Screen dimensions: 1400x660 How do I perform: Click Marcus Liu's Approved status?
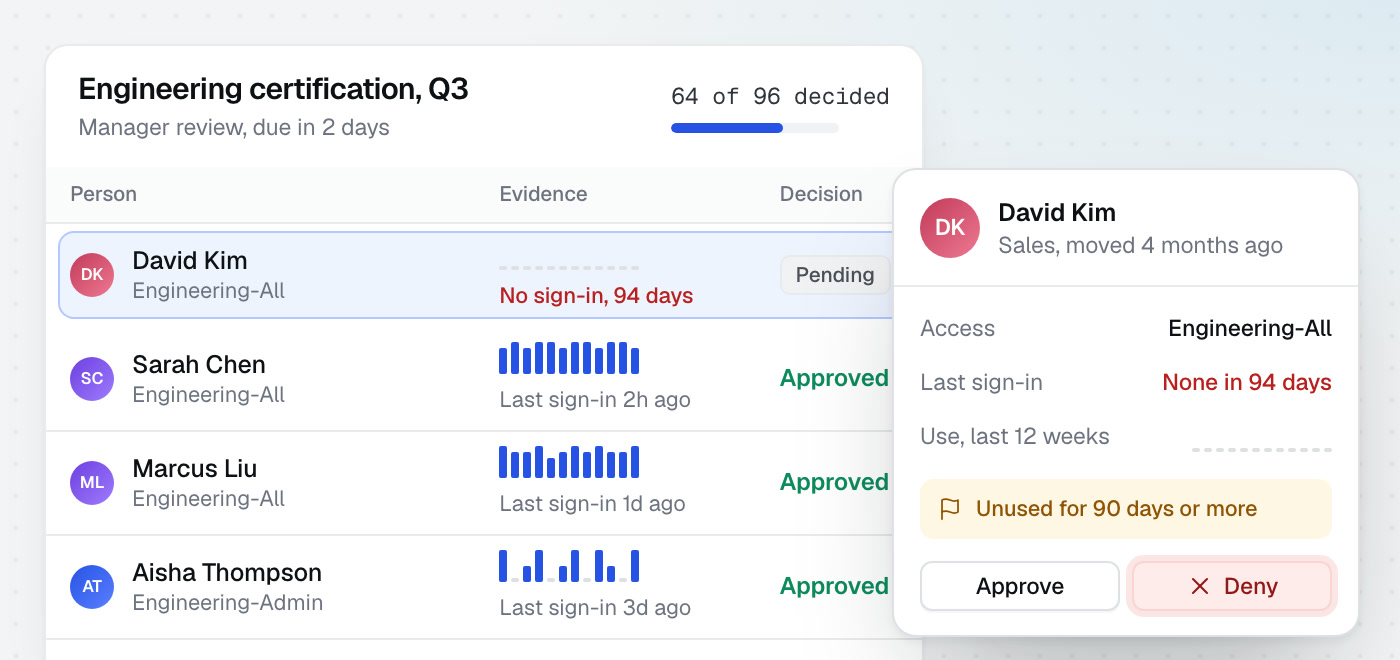(x=834, y=482)
